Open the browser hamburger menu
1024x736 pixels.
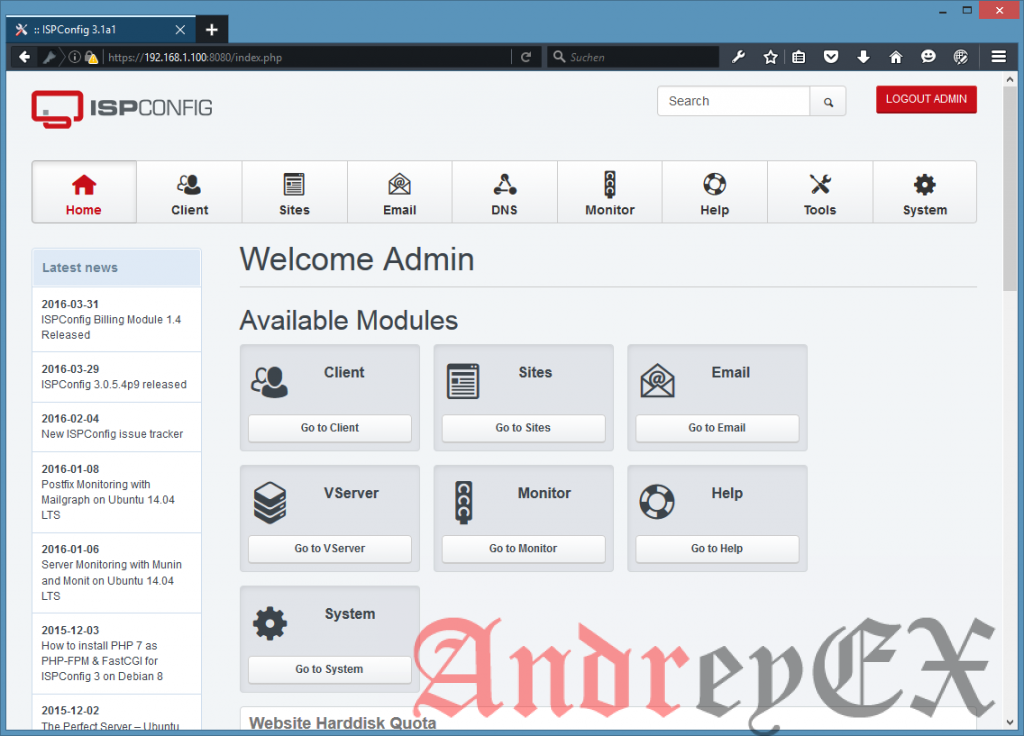999,57
